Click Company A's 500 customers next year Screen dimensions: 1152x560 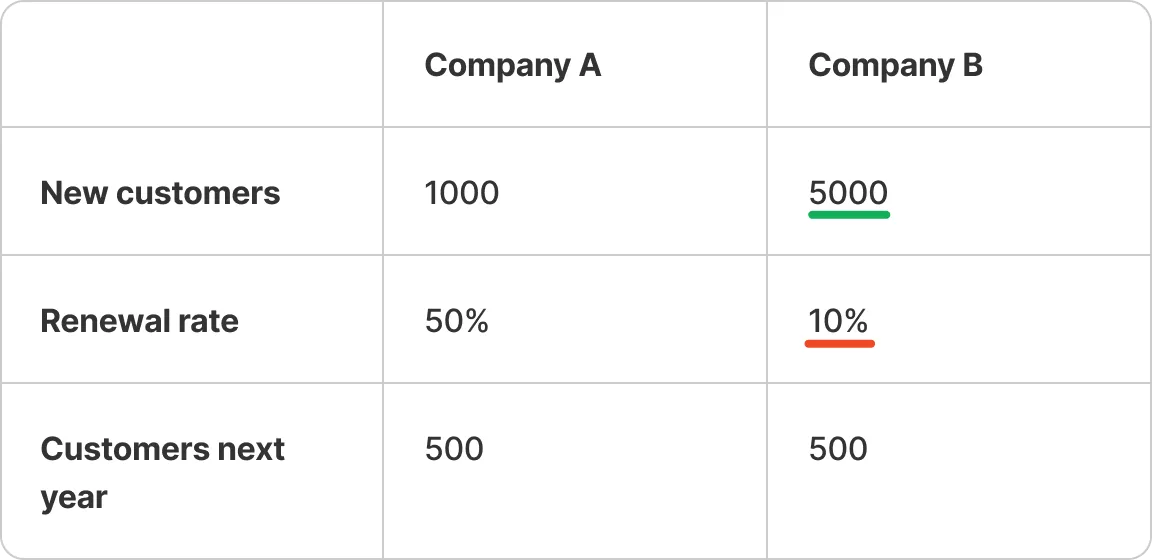point(454,449)
